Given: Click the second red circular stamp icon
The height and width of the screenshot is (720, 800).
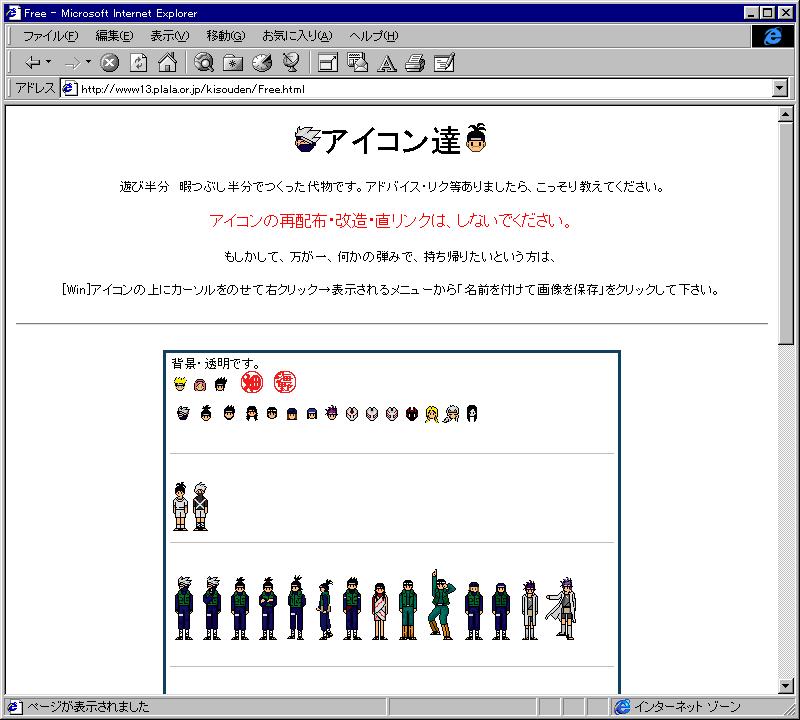Looking at the screenshot, I should 285,382.
